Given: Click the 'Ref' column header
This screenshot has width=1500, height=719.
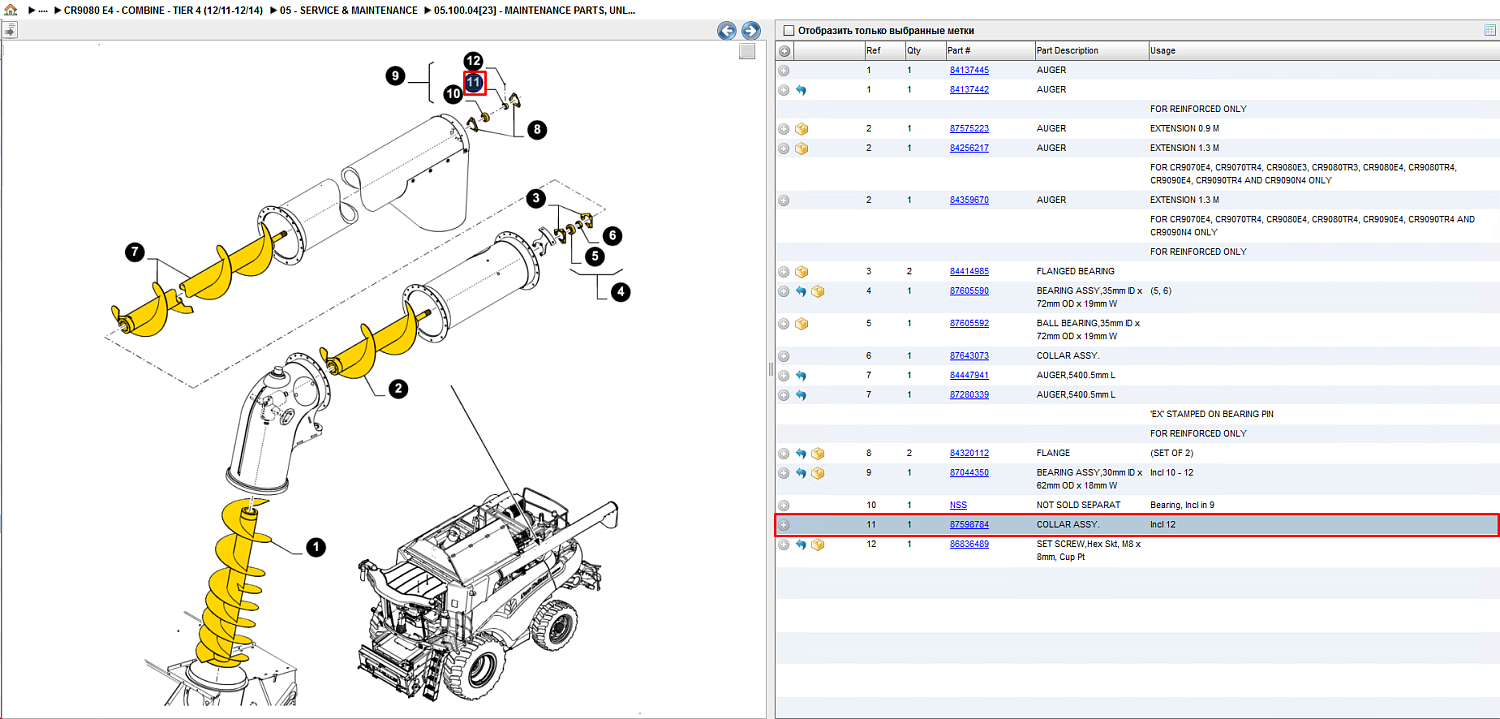Looking at the screenshot, I should coord(884,51).
